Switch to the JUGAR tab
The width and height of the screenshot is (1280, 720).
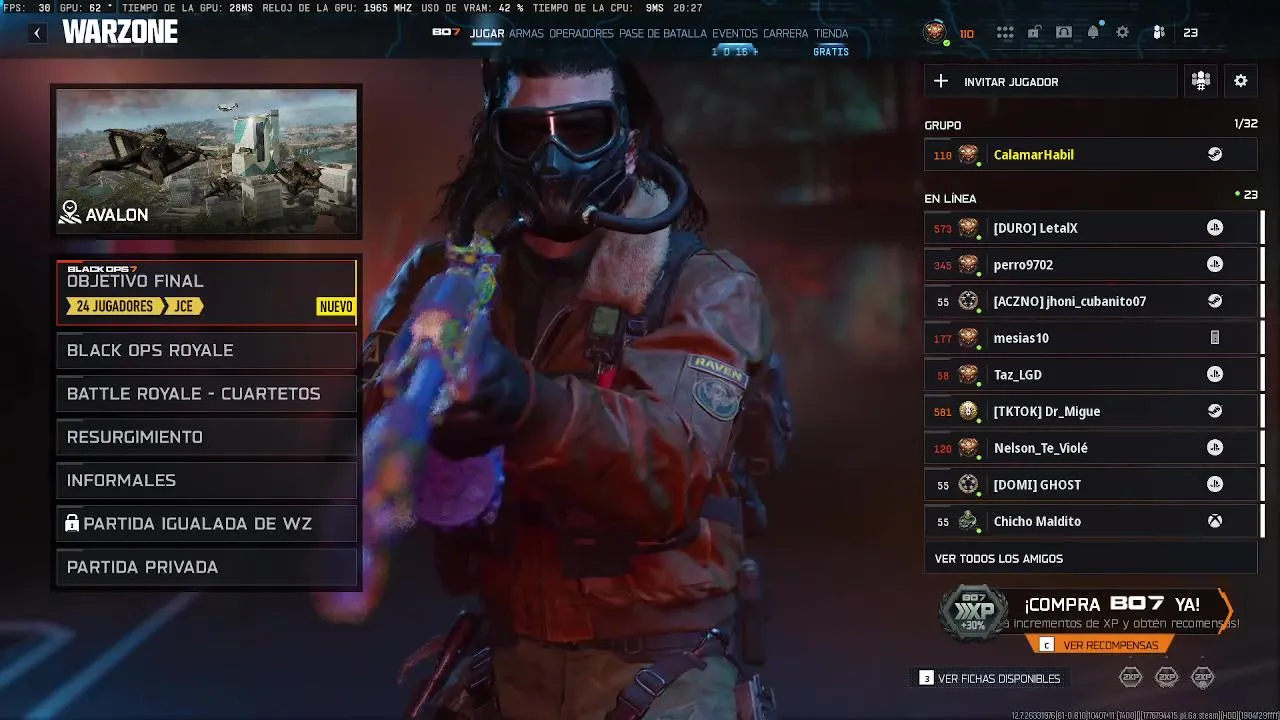[487, 33]
